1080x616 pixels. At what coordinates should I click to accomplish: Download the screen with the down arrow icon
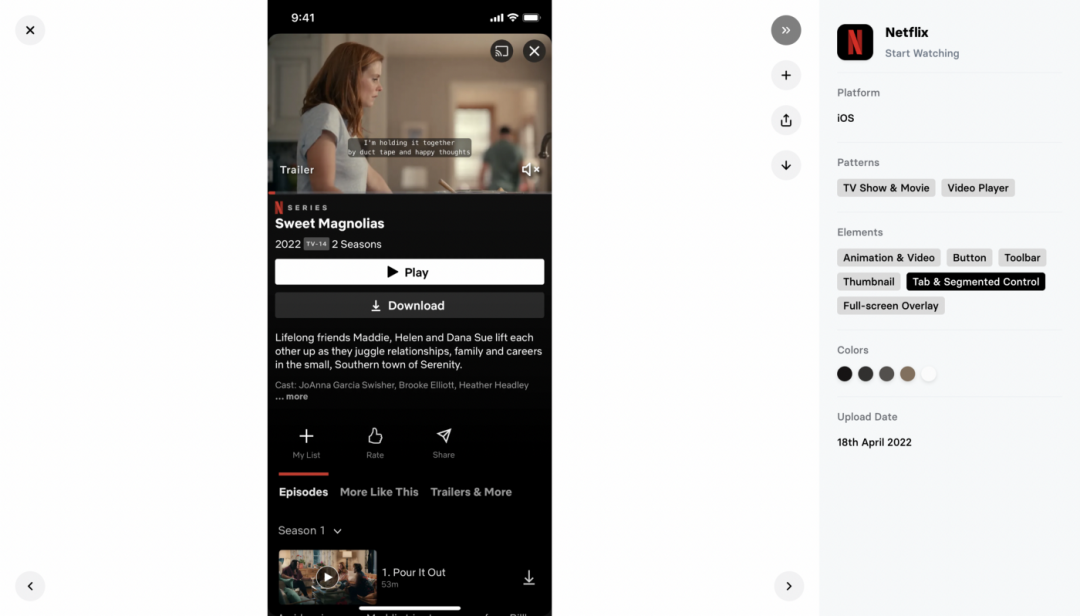point(786,165)
